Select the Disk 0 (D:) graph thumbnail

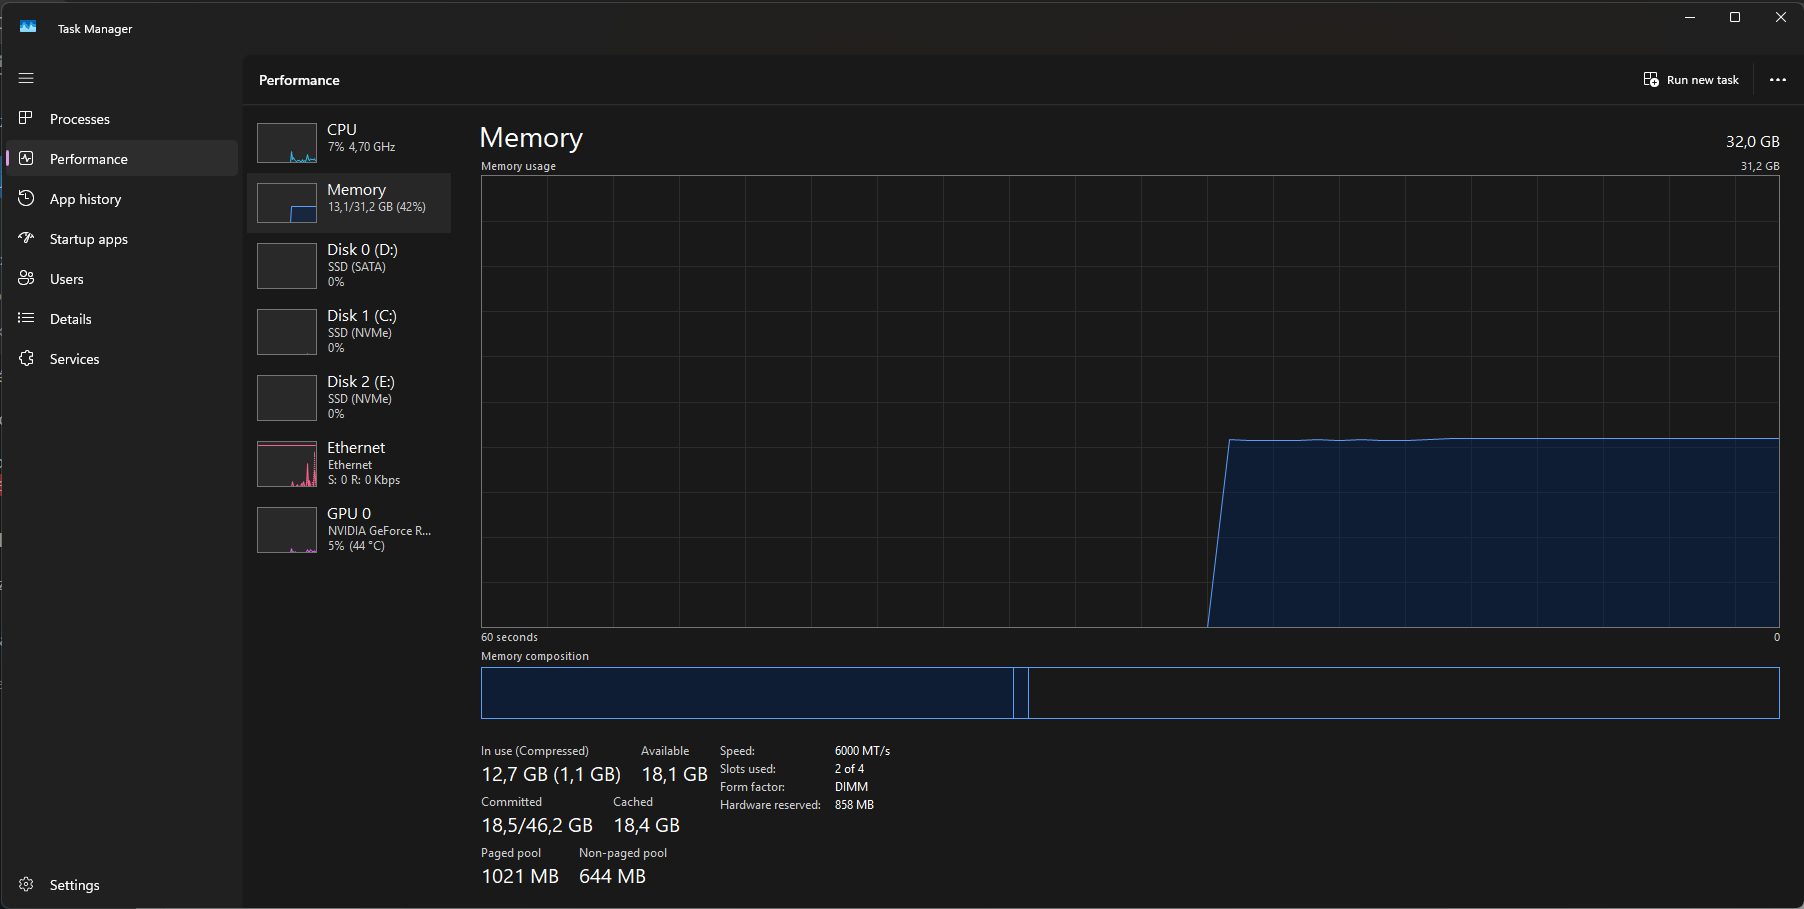point(287,266)
